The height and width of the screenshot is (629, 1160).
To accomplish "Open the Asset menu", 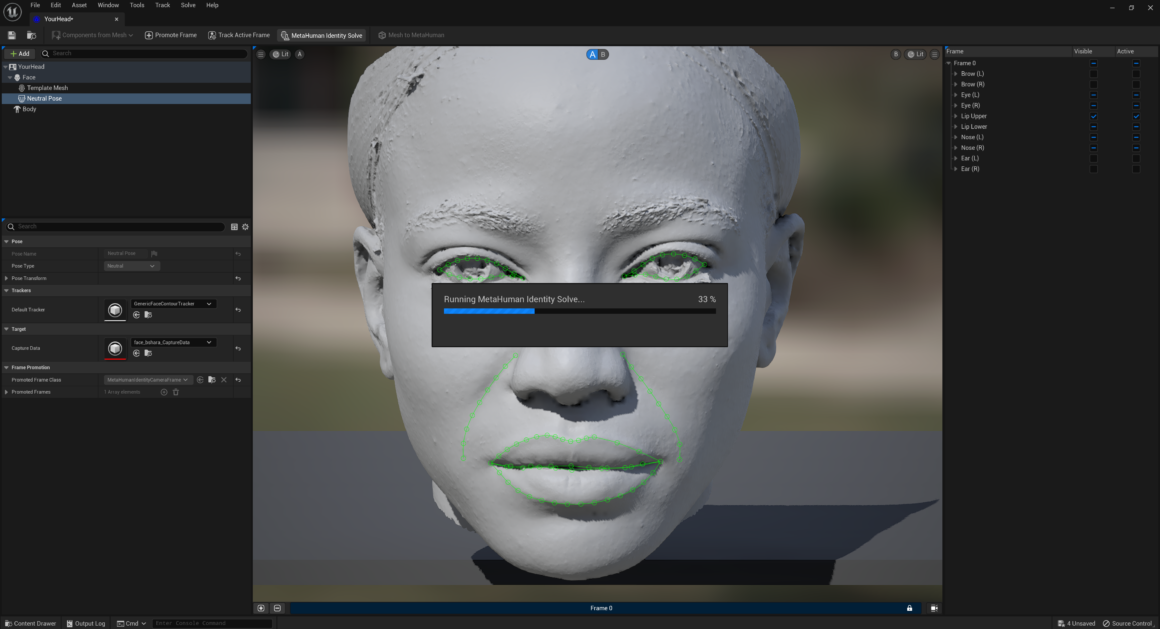I will 79,5.
